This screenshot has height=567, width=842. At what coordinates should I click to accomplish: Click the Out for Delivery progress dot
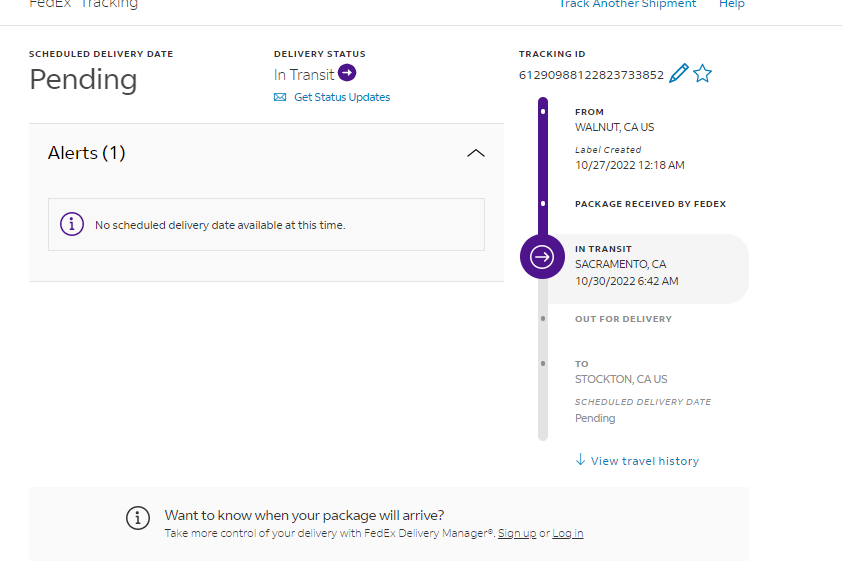(x=543, y=318)
